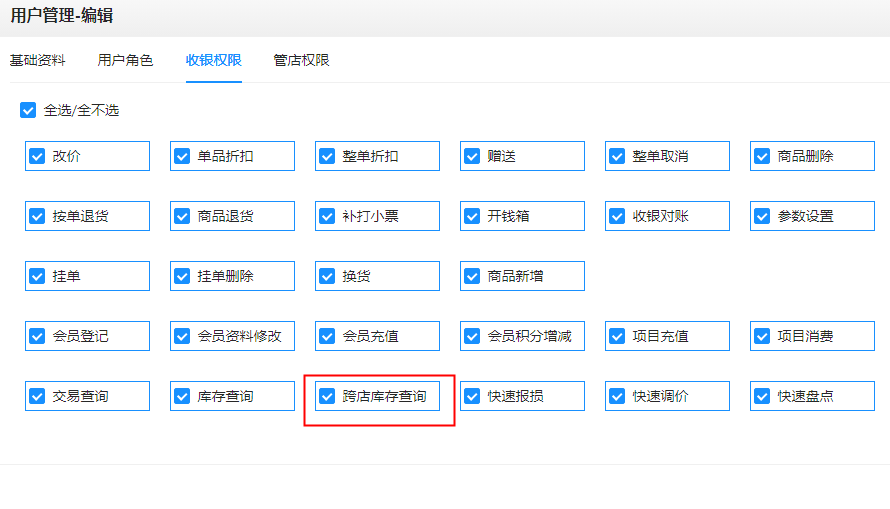Disable the 赠送 permission
Image resolution: width=890 pixels, height=509 pixels.
point(472,156)
